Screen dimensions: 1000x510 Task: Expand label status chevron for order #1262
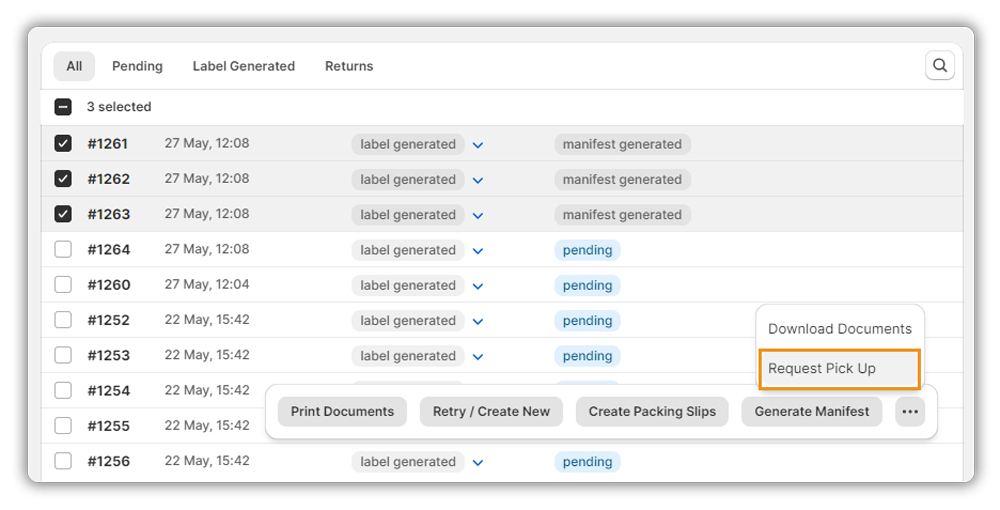pyautogui.click(x=478, y=180)
